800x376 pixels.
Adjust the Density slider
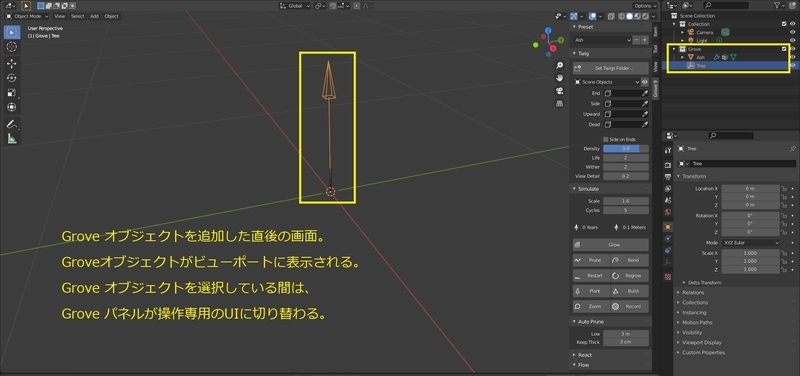coord(626,148)
